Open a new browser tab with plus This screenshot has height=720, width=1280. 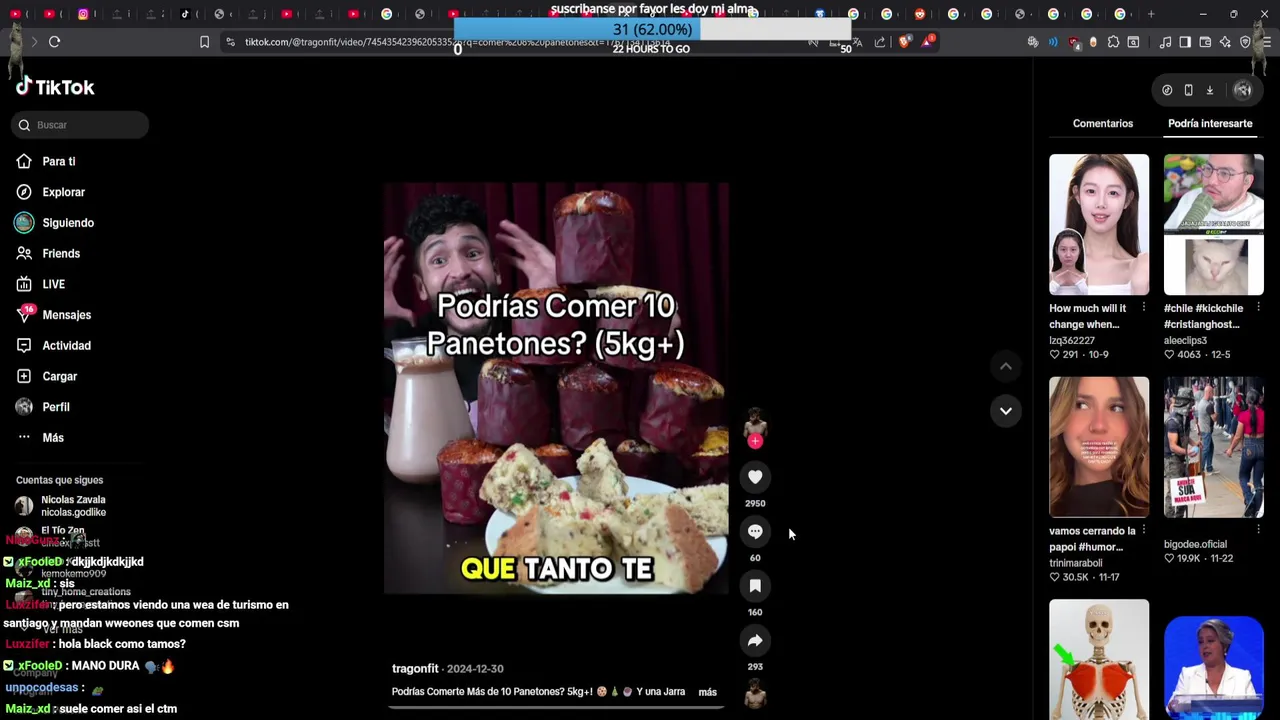(x=1150, y=14)
